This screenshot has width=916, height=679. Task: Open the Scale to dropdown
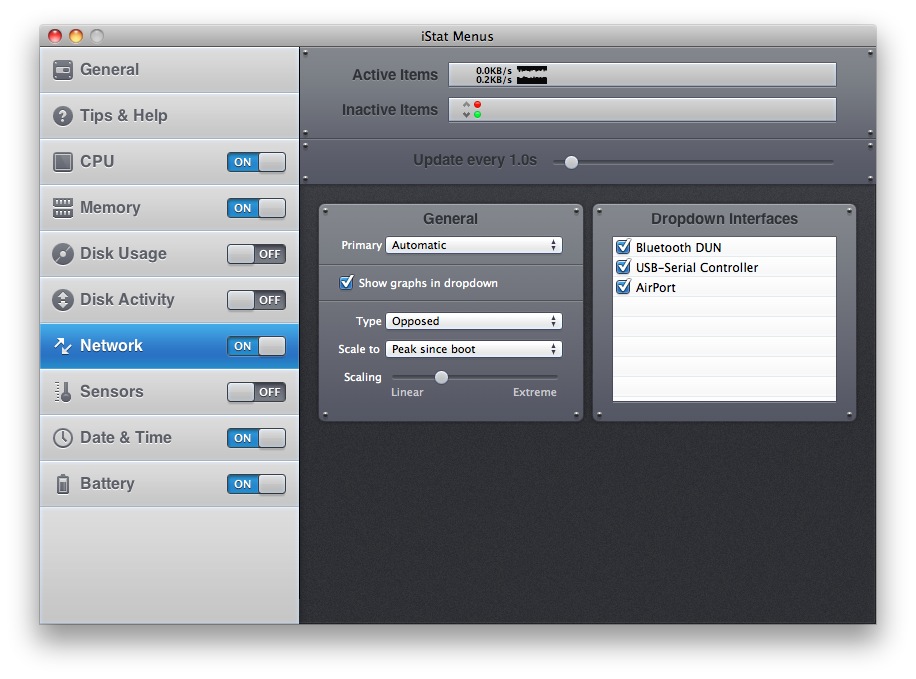point(474,348)
